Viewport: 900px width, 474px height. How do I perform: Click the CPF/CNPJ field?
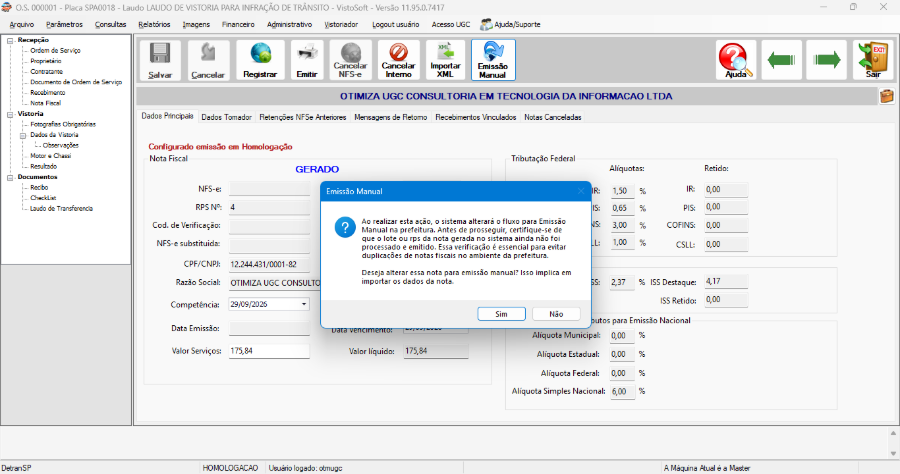click(x=269, y=265)
